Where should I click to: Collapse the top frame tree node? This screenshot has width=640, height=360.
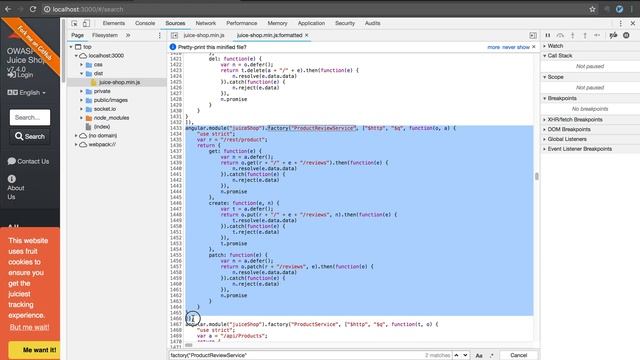(71, 47)
